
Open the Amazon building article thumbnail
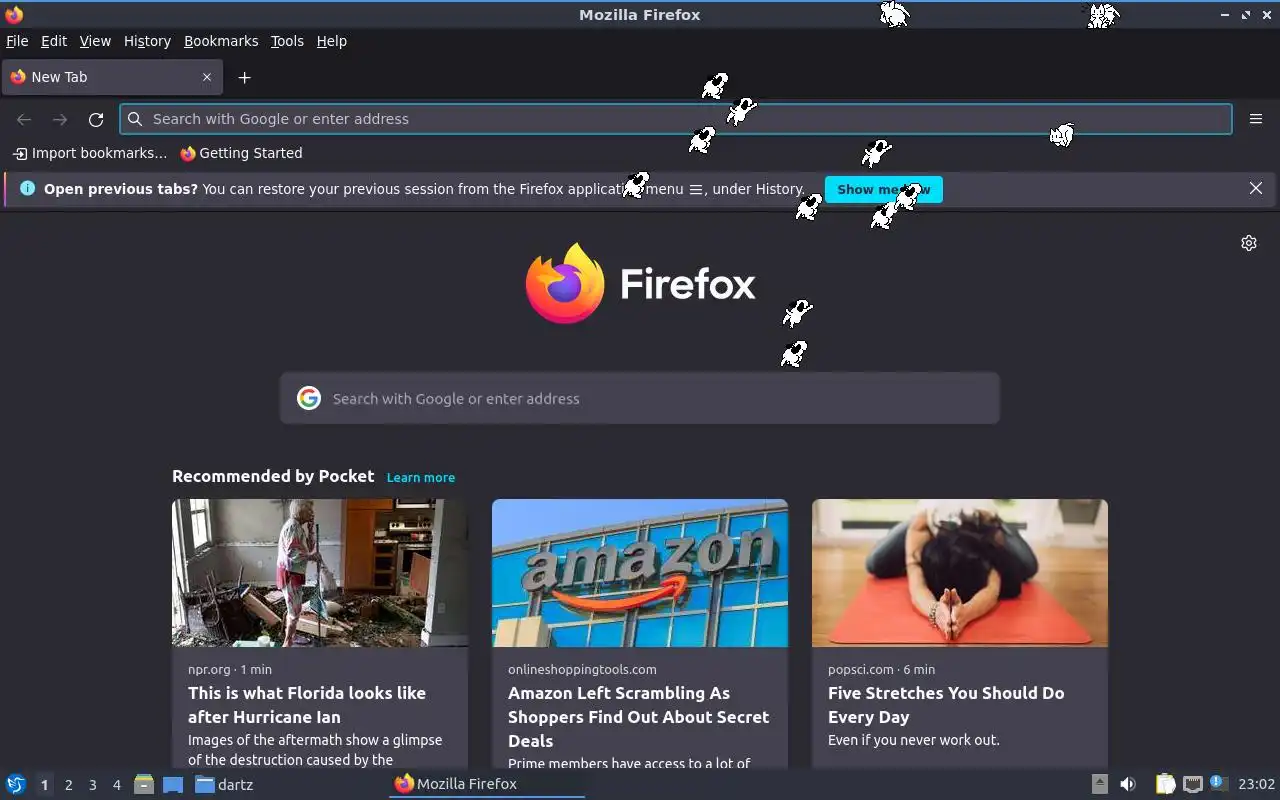(x=640, y=573)
